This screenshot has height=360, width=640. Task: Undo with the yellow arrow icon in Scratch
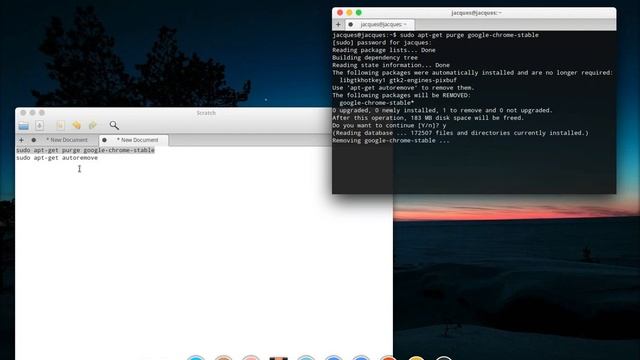(76, 125)
